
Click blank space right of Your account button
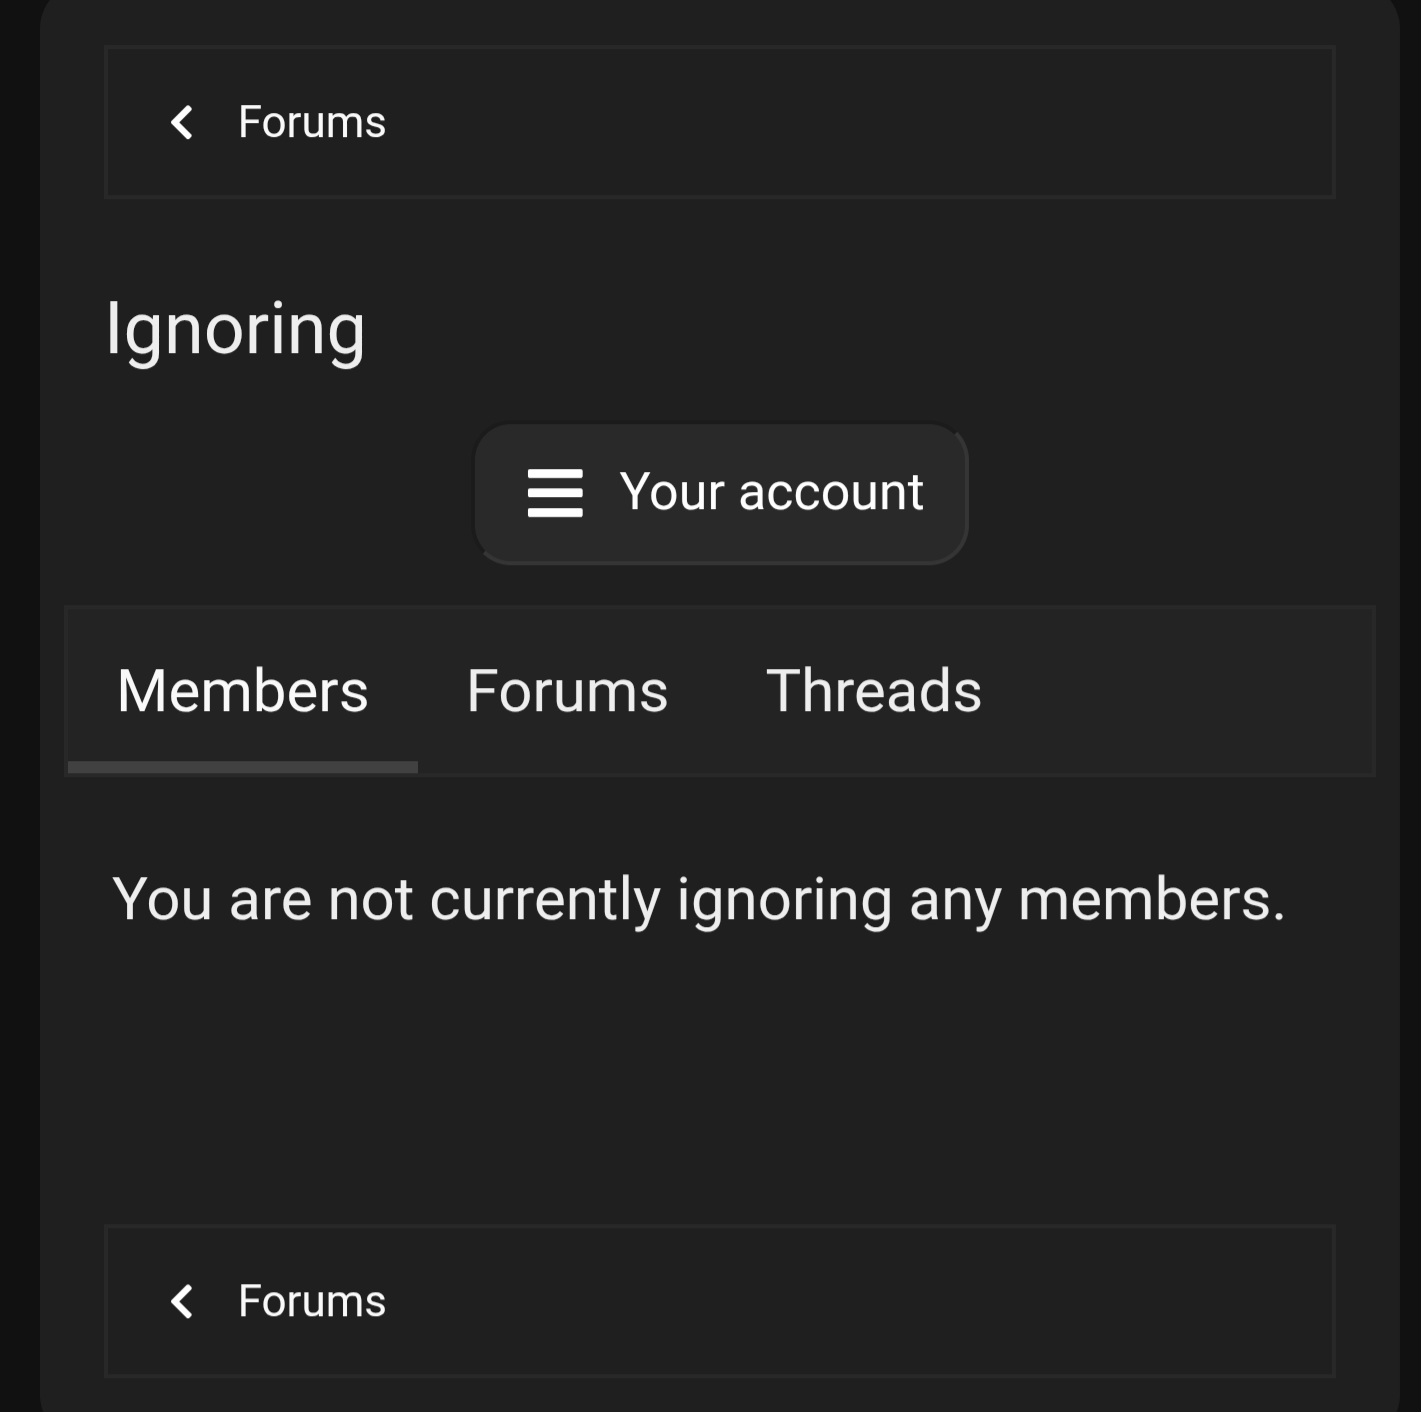tap(1170, 493)
